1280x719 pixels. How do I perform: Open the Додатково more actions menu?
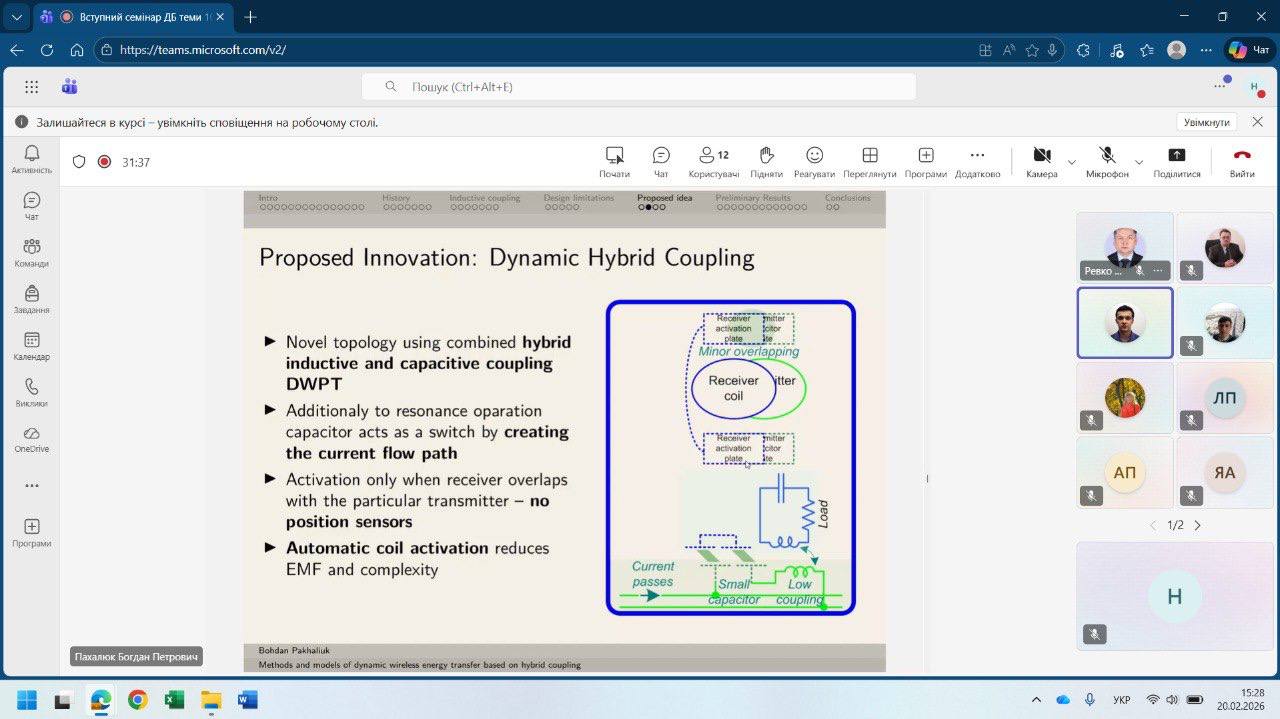(x=977, y=161)
